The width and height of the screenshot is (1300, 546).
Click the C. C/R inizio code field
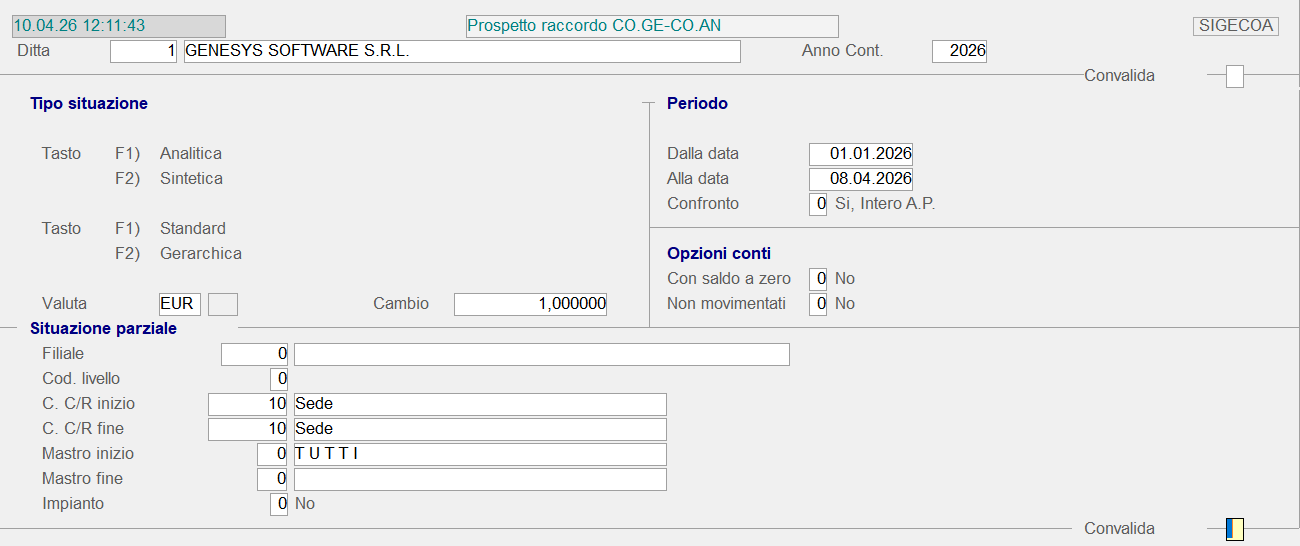point(249,404)
